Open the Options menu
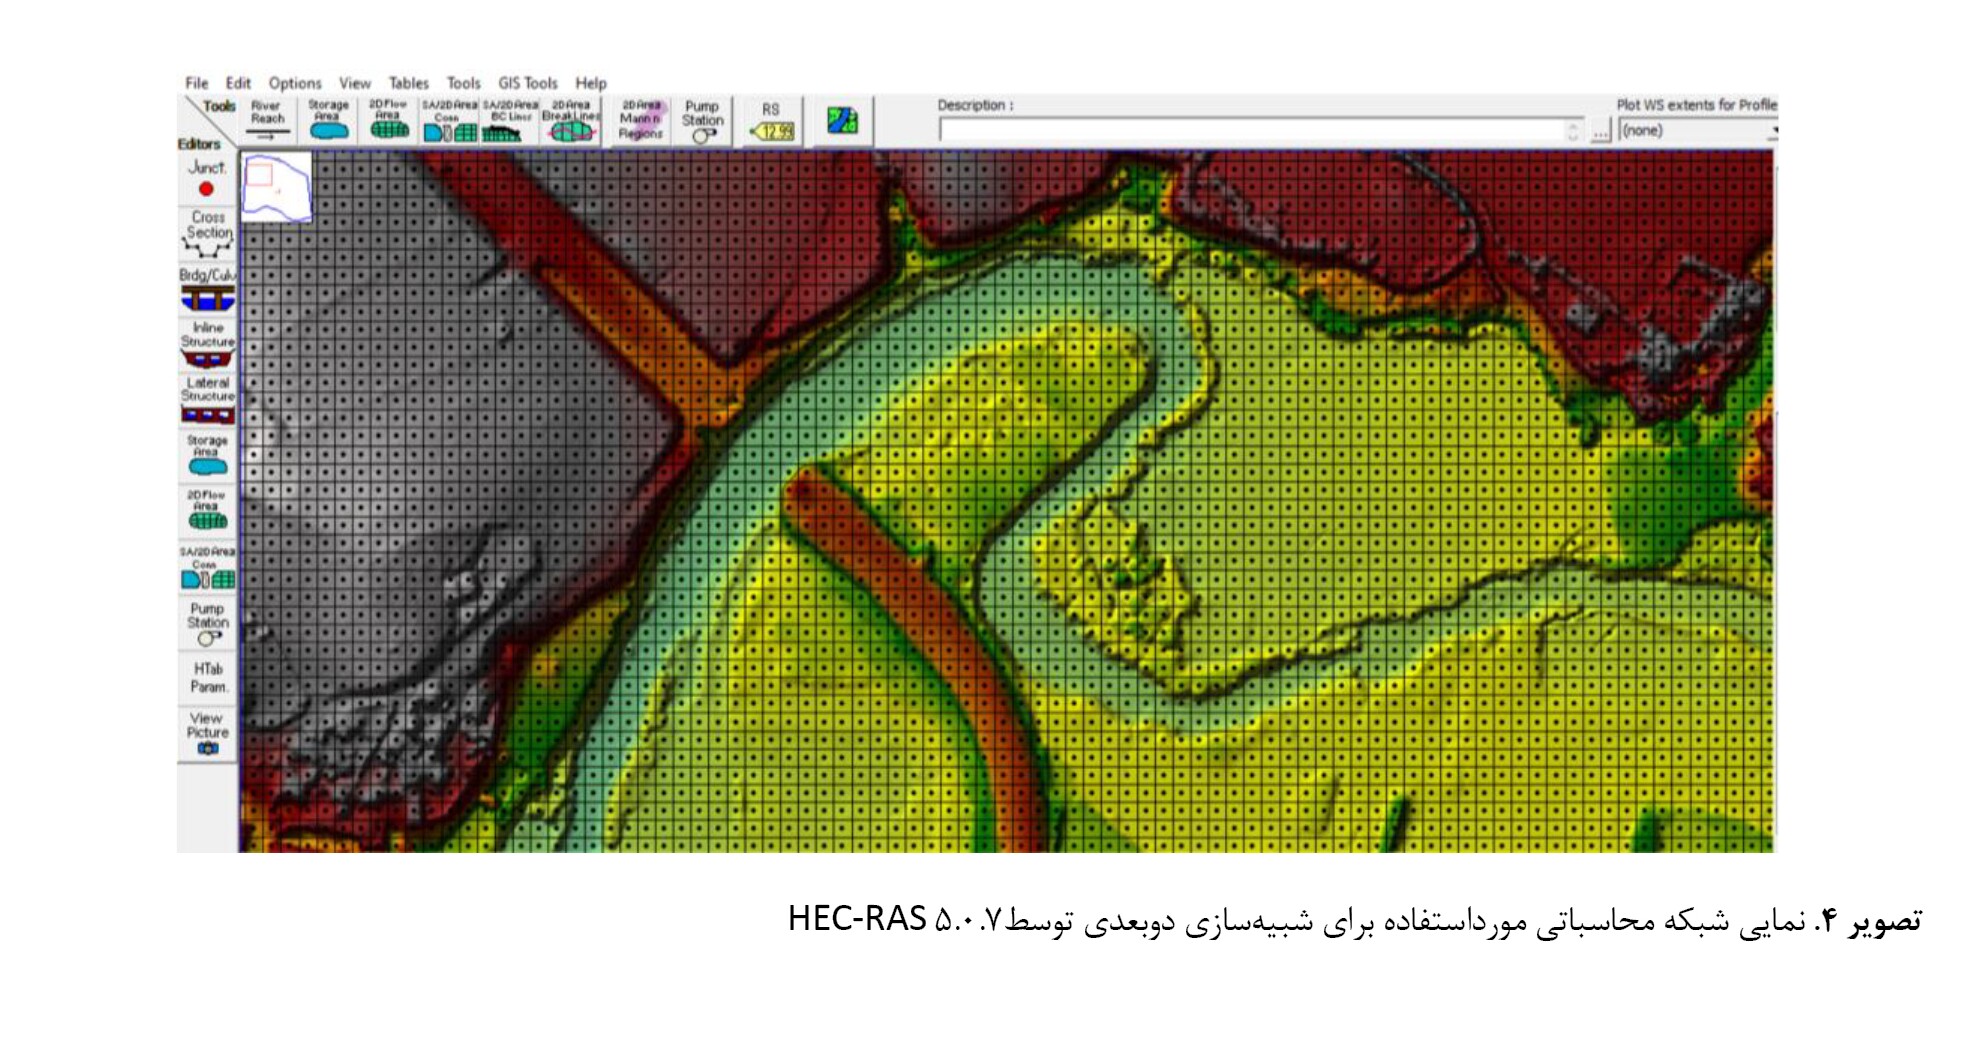This screenshot has width=1985, height=1043. click(295, 83)
